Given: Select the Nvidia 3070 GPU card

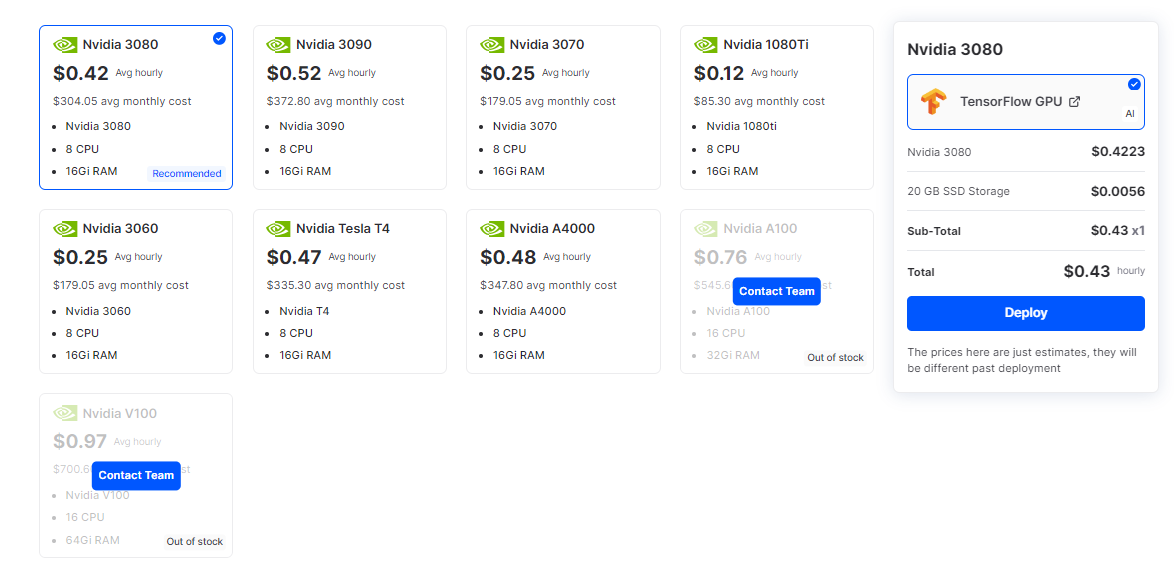Looking at the screenshot, I should (563, 107).
